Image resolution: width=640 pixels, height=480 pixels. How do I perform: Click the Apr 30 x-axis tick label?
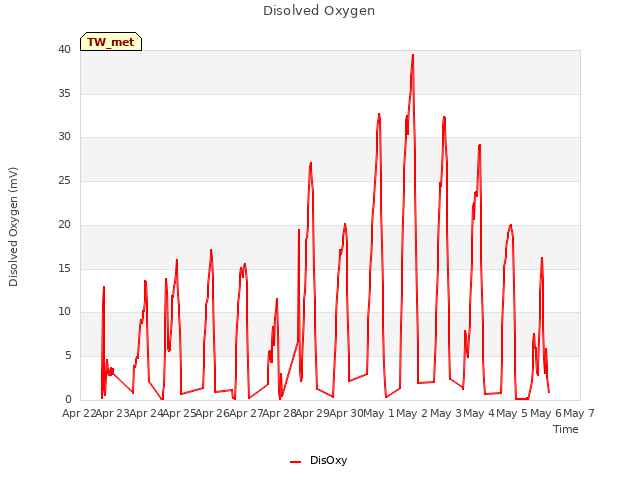tap(346, 413)
